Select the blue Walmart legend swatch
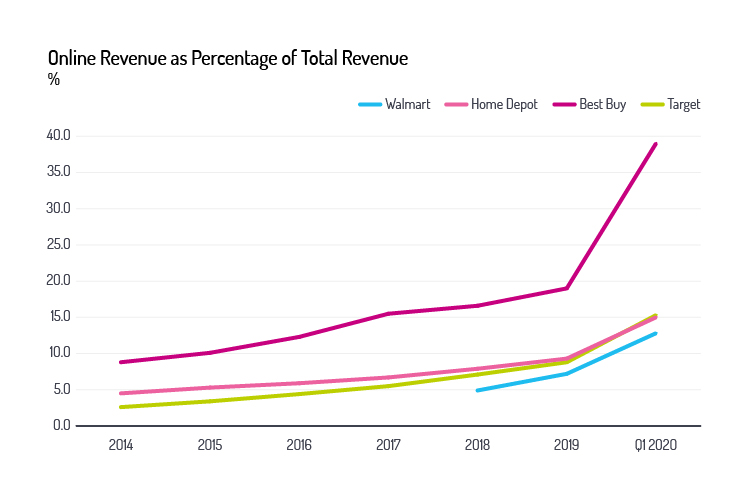 click(x=370, y=104)
